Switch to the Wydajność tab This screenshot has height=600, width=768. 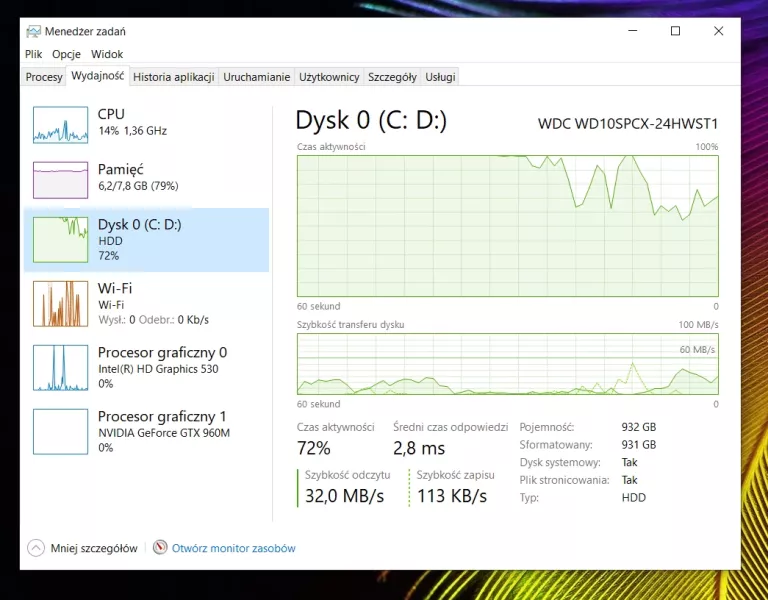click(97, 76)
